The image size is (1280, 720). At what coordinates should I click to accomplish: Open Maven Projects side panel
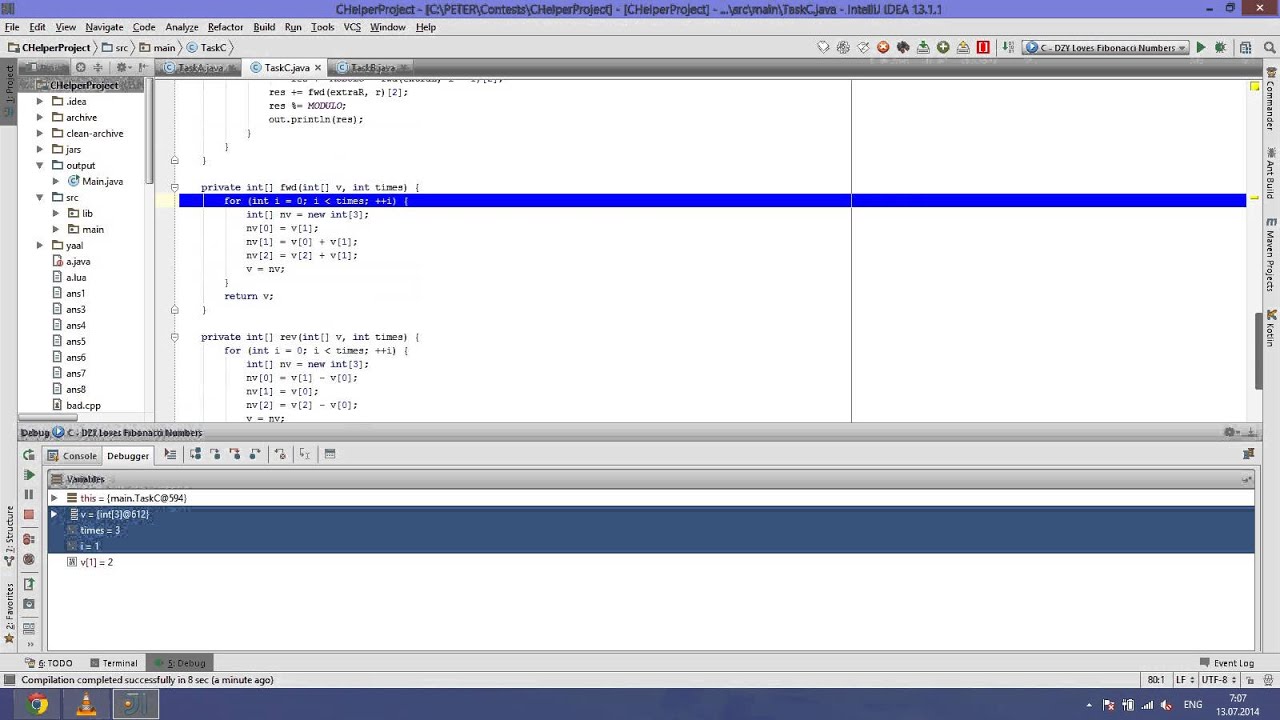pyautogui.click(x=1270, y=257)
